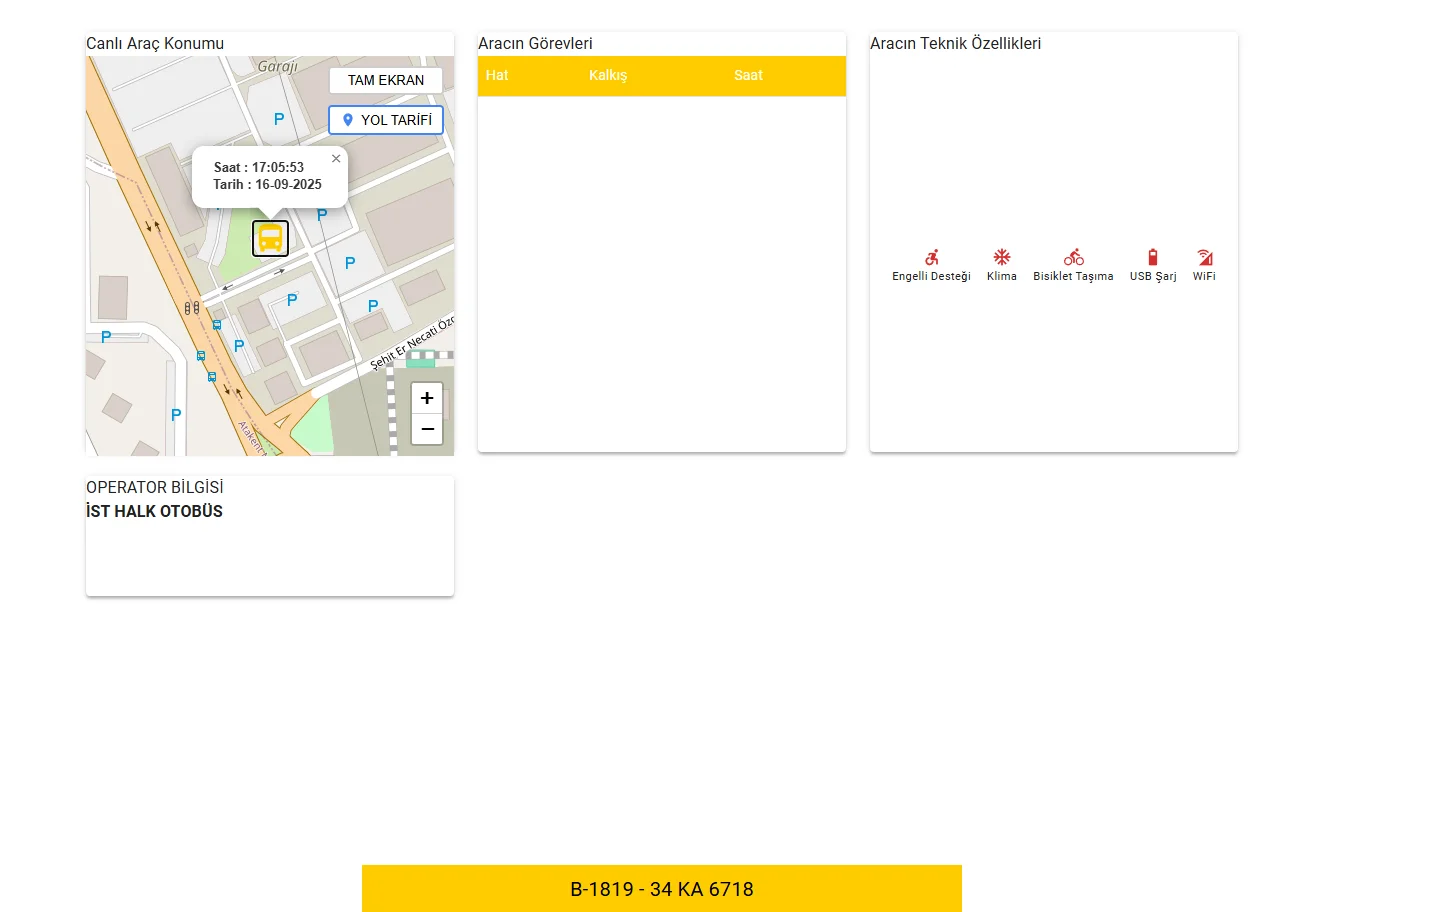Close the Saat/Tarih popup on the map

[336, 159]
